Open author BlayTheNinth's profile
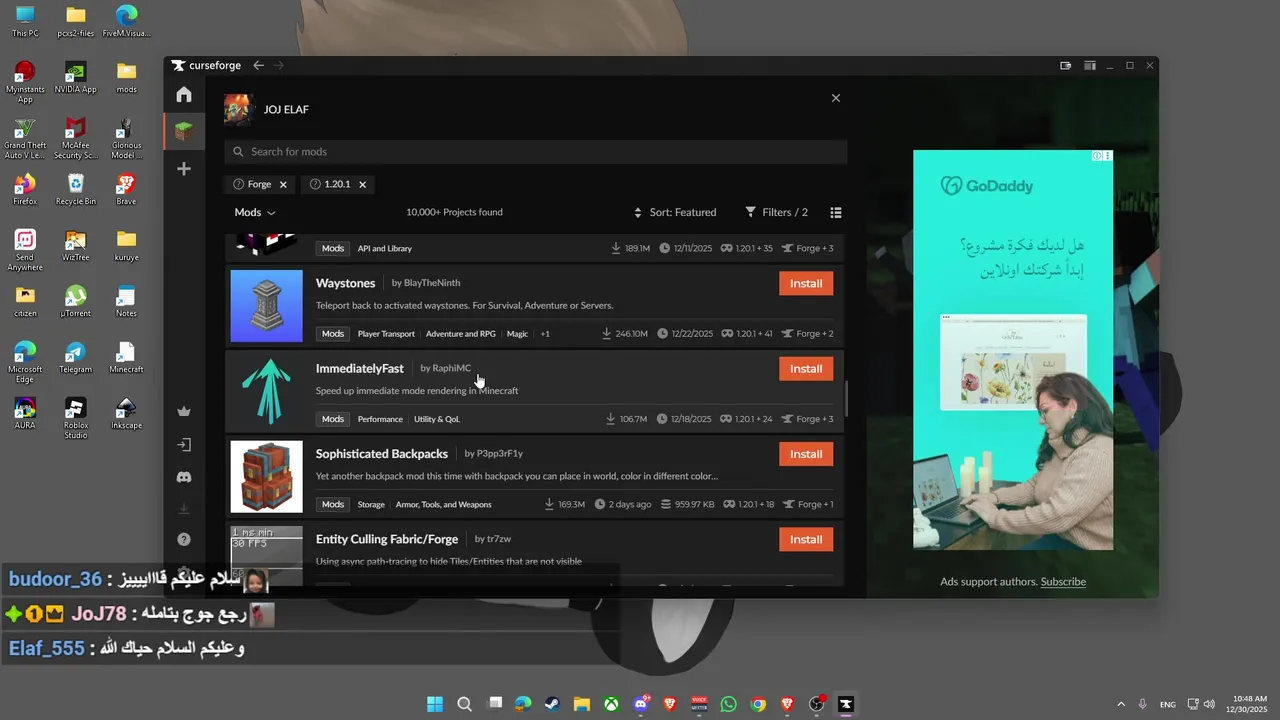 click(x=432, y=283)
